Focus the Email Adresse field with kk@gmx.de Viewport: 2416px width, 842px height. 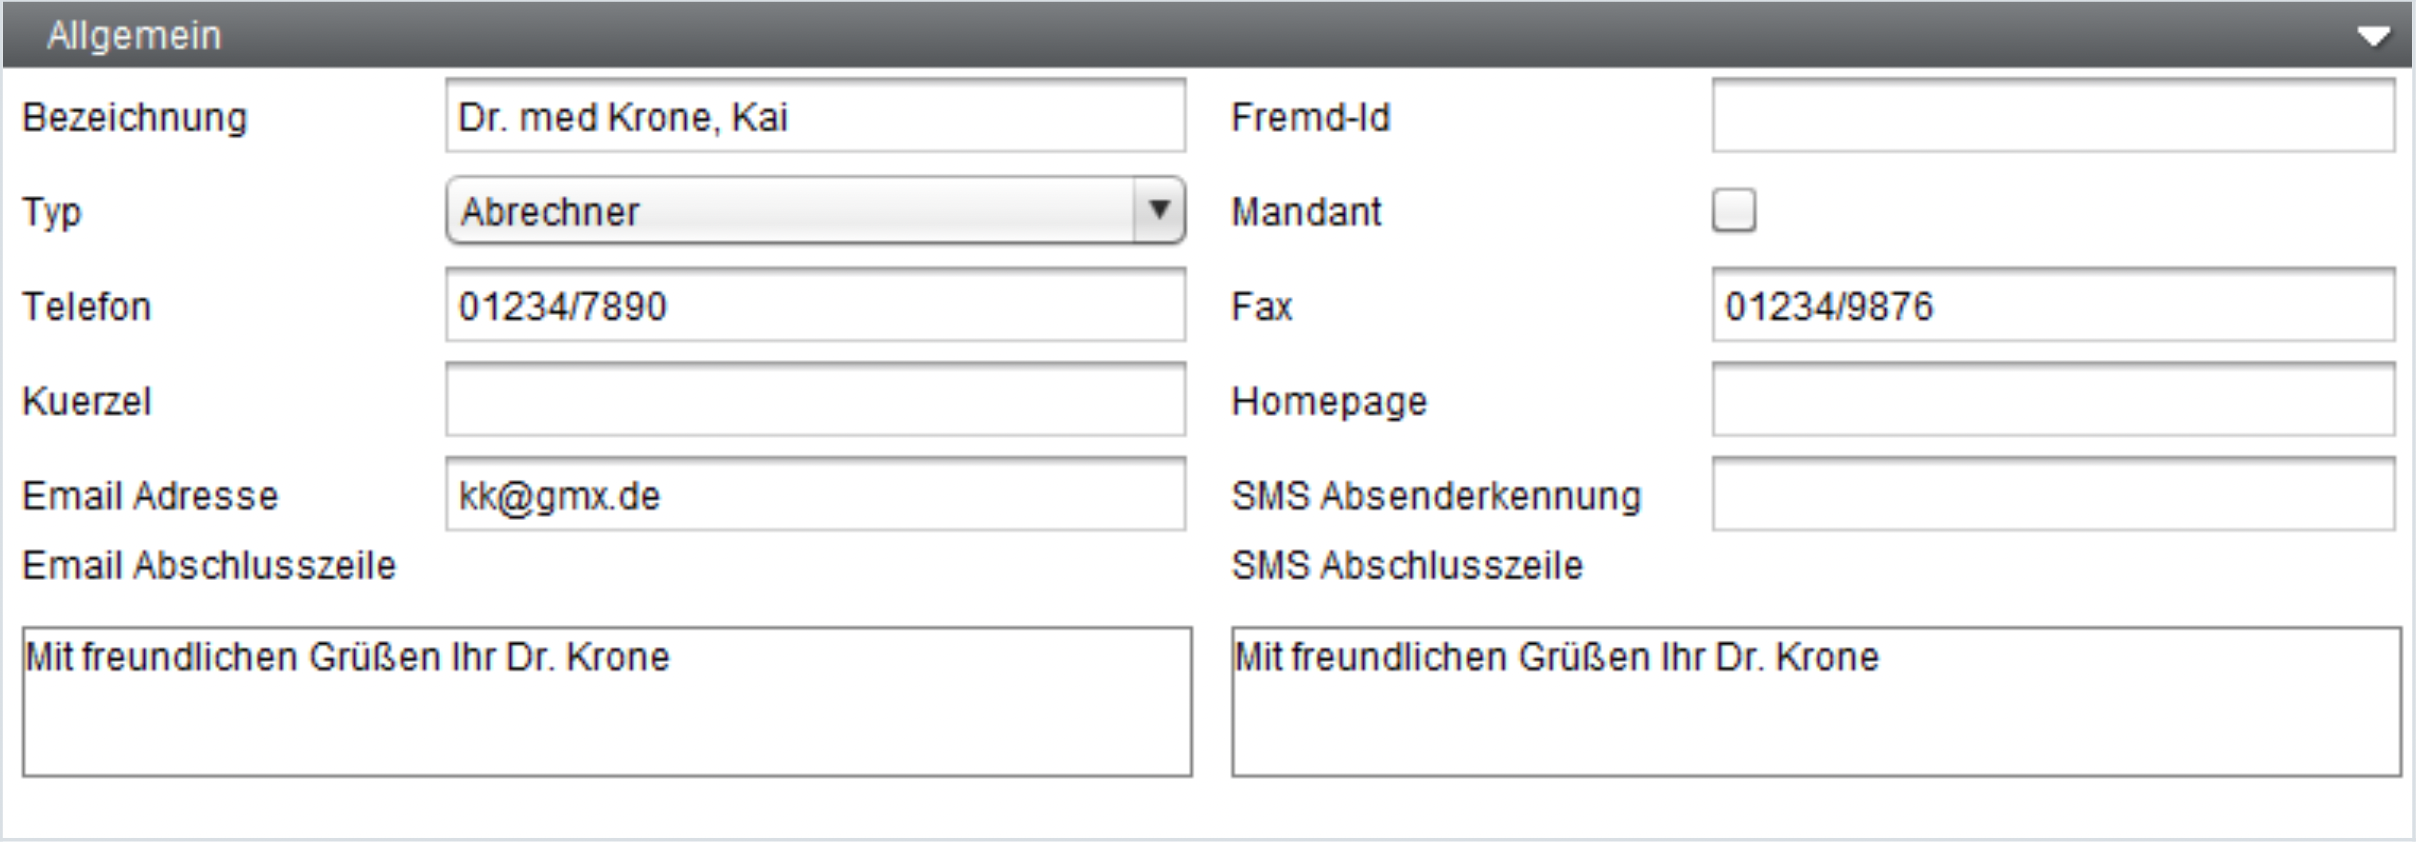tap(815, 495)
